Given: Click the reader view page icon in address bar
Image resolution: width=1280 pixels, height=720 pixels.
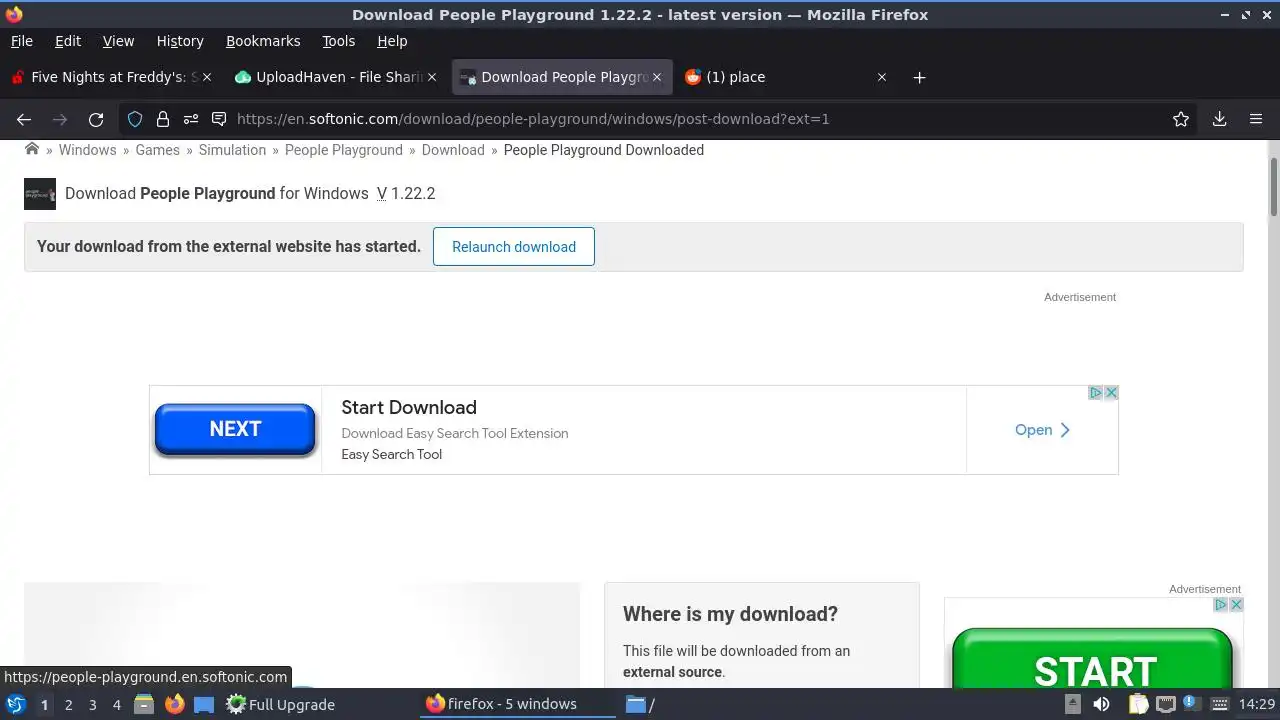Looking at the screenshot, I should [219, 119].
